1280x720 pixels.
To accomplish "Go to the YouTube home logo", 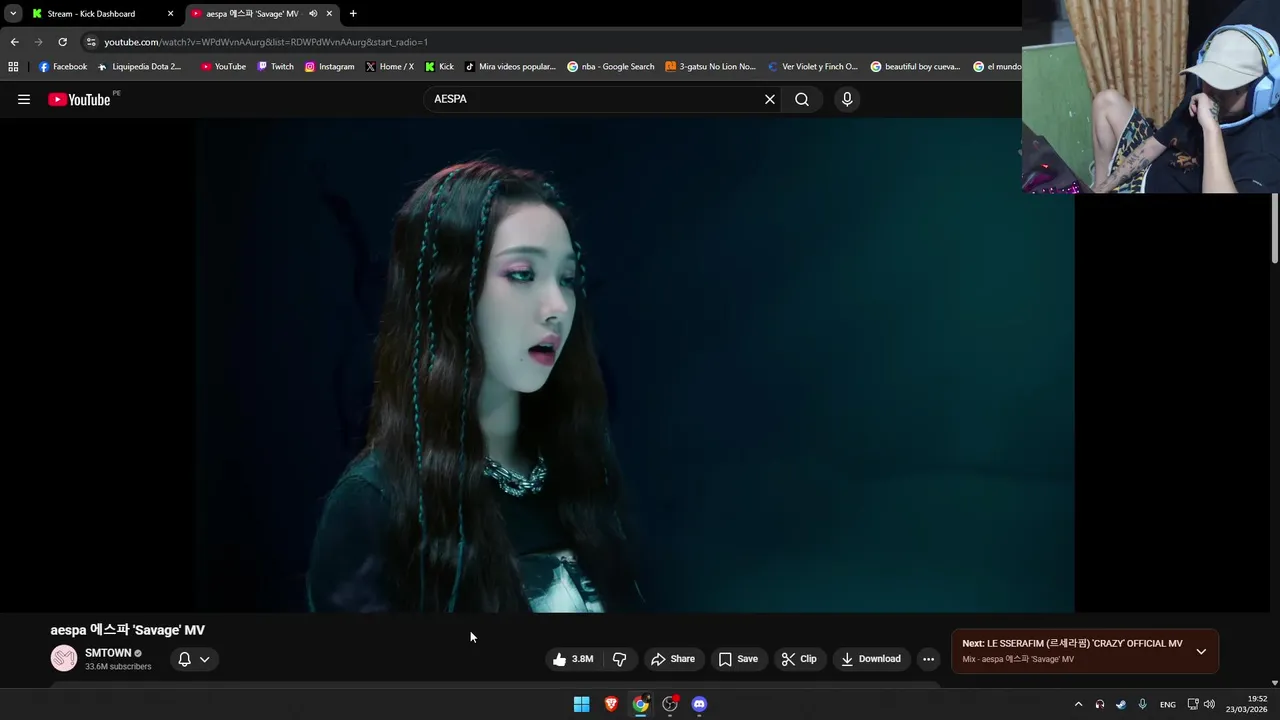I will click(x=79, y=99).
